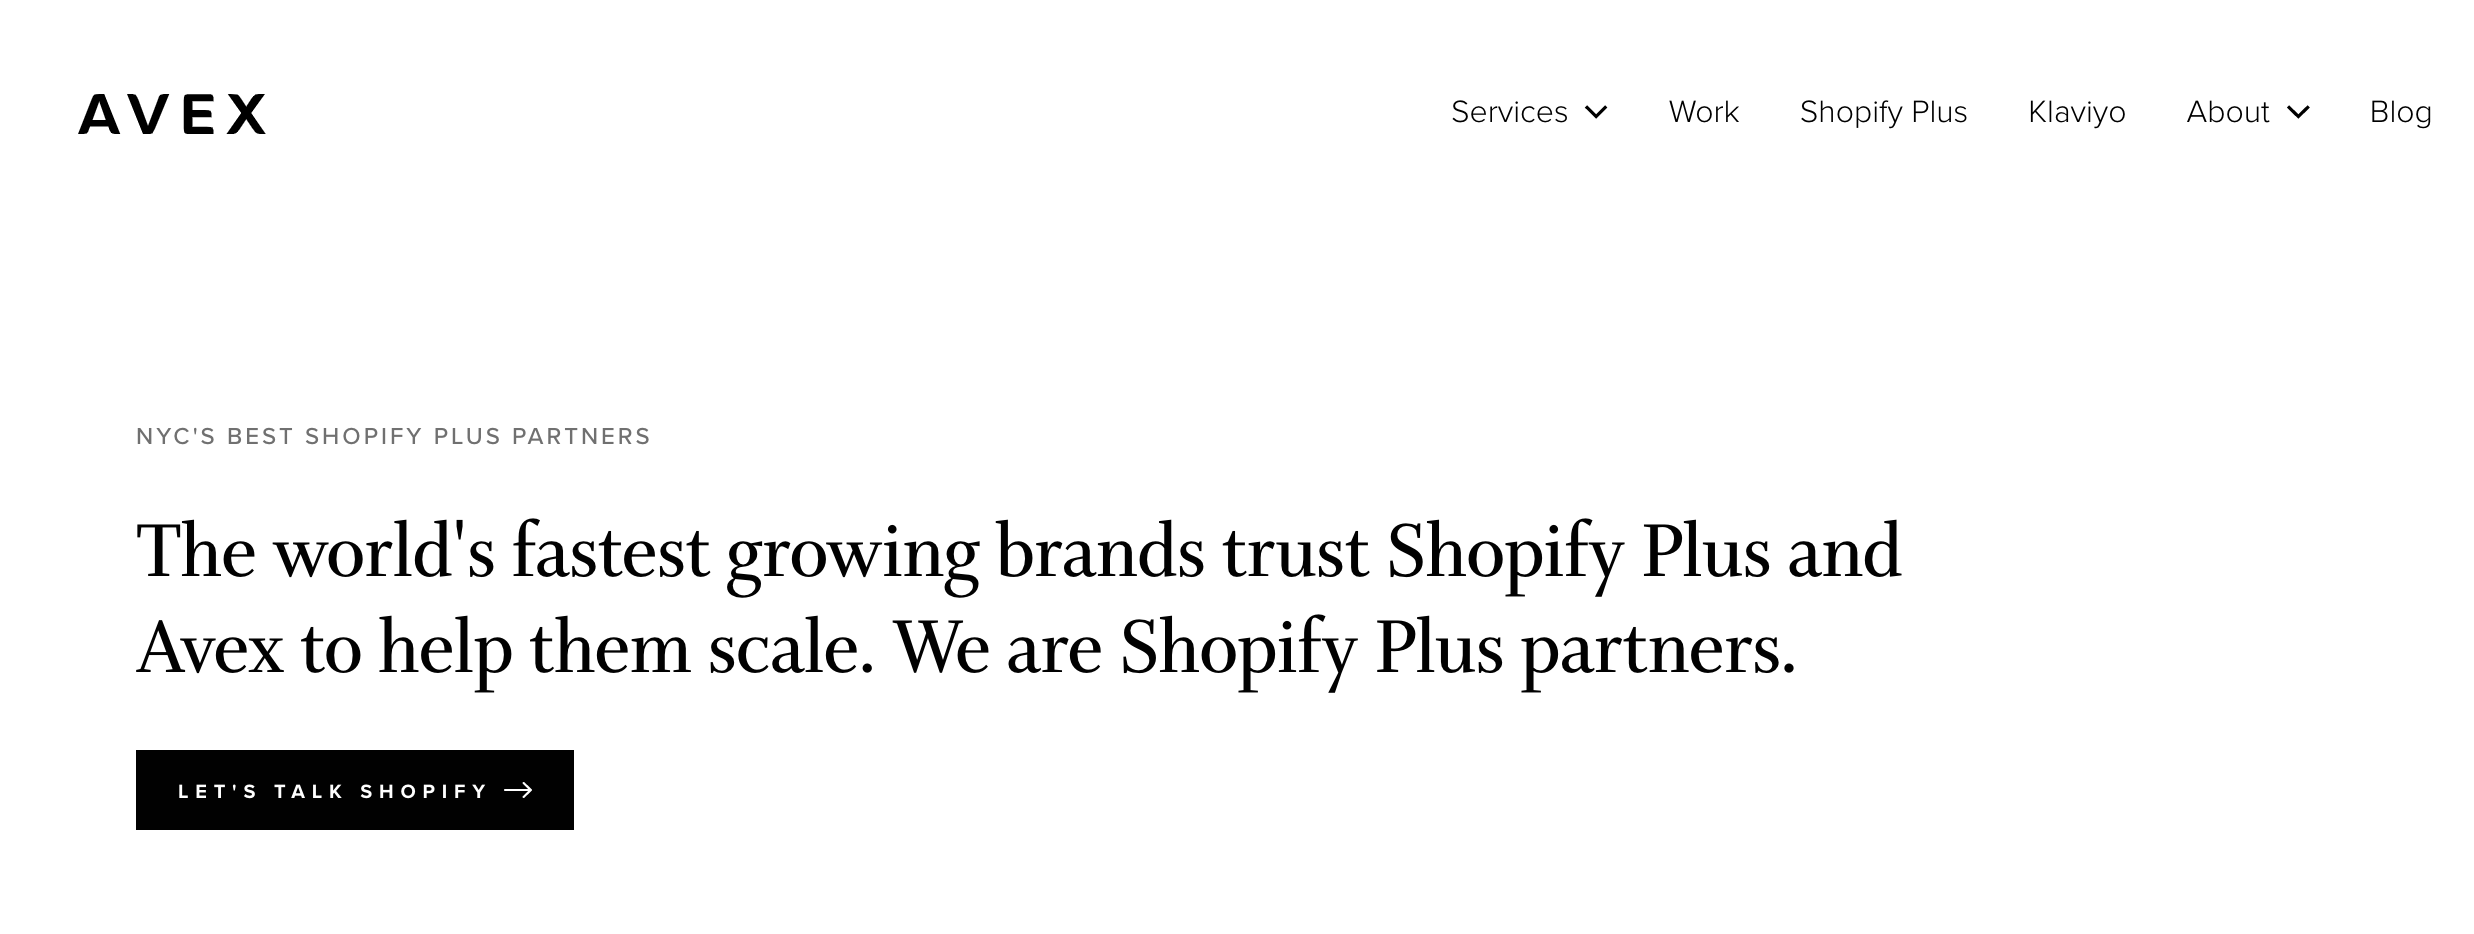The height and width of the screenshot is (934, 2474).
Task: Click the headline's first line about fastest growing brands
Action: tap(1018, 552)
